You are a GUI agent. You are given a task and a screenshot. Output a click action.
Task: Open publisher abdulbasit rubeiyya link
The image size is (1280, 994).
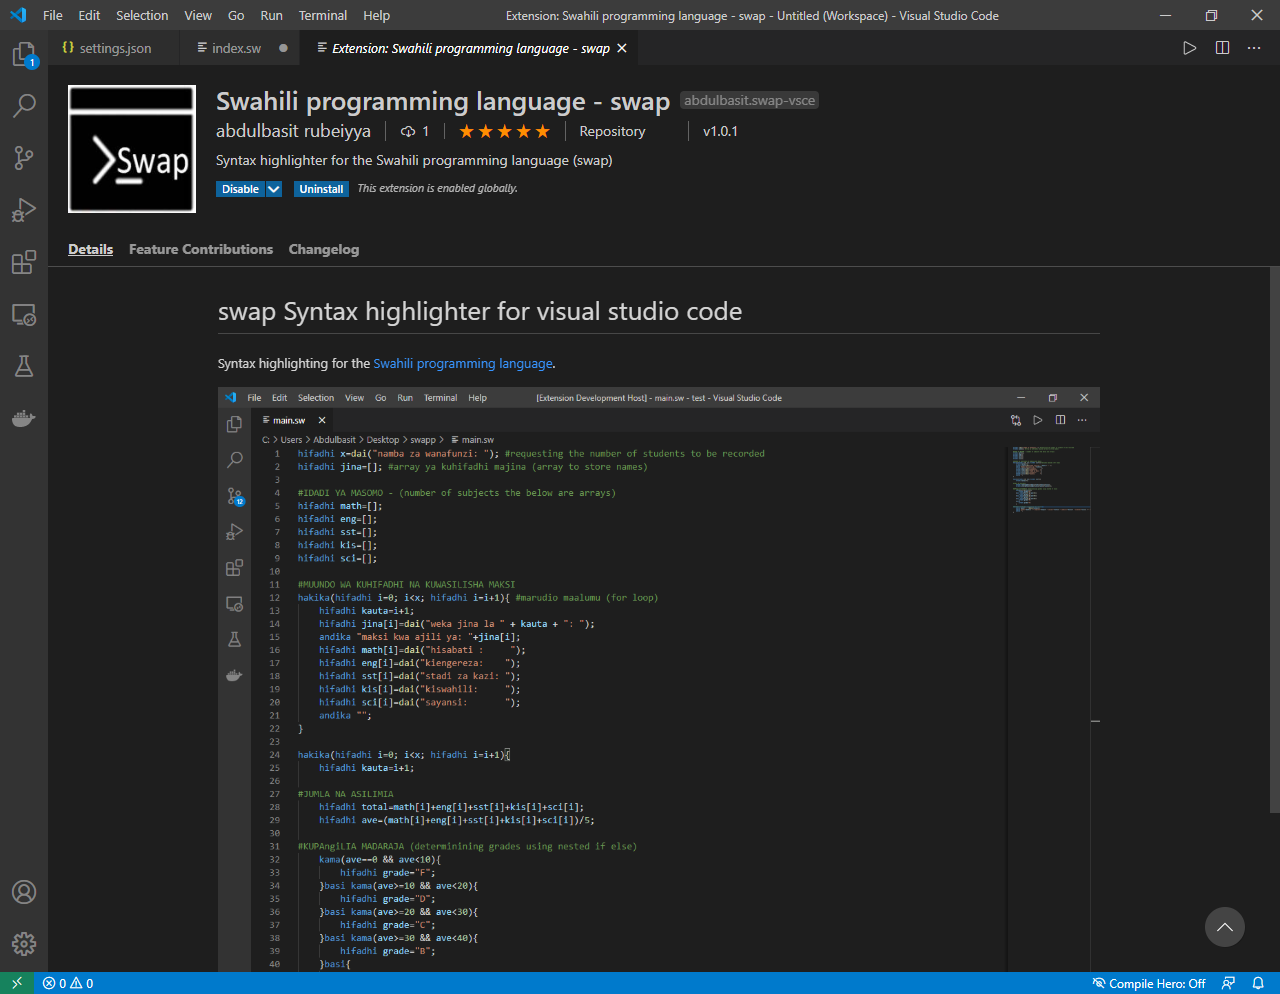click(x=293, y=131)
